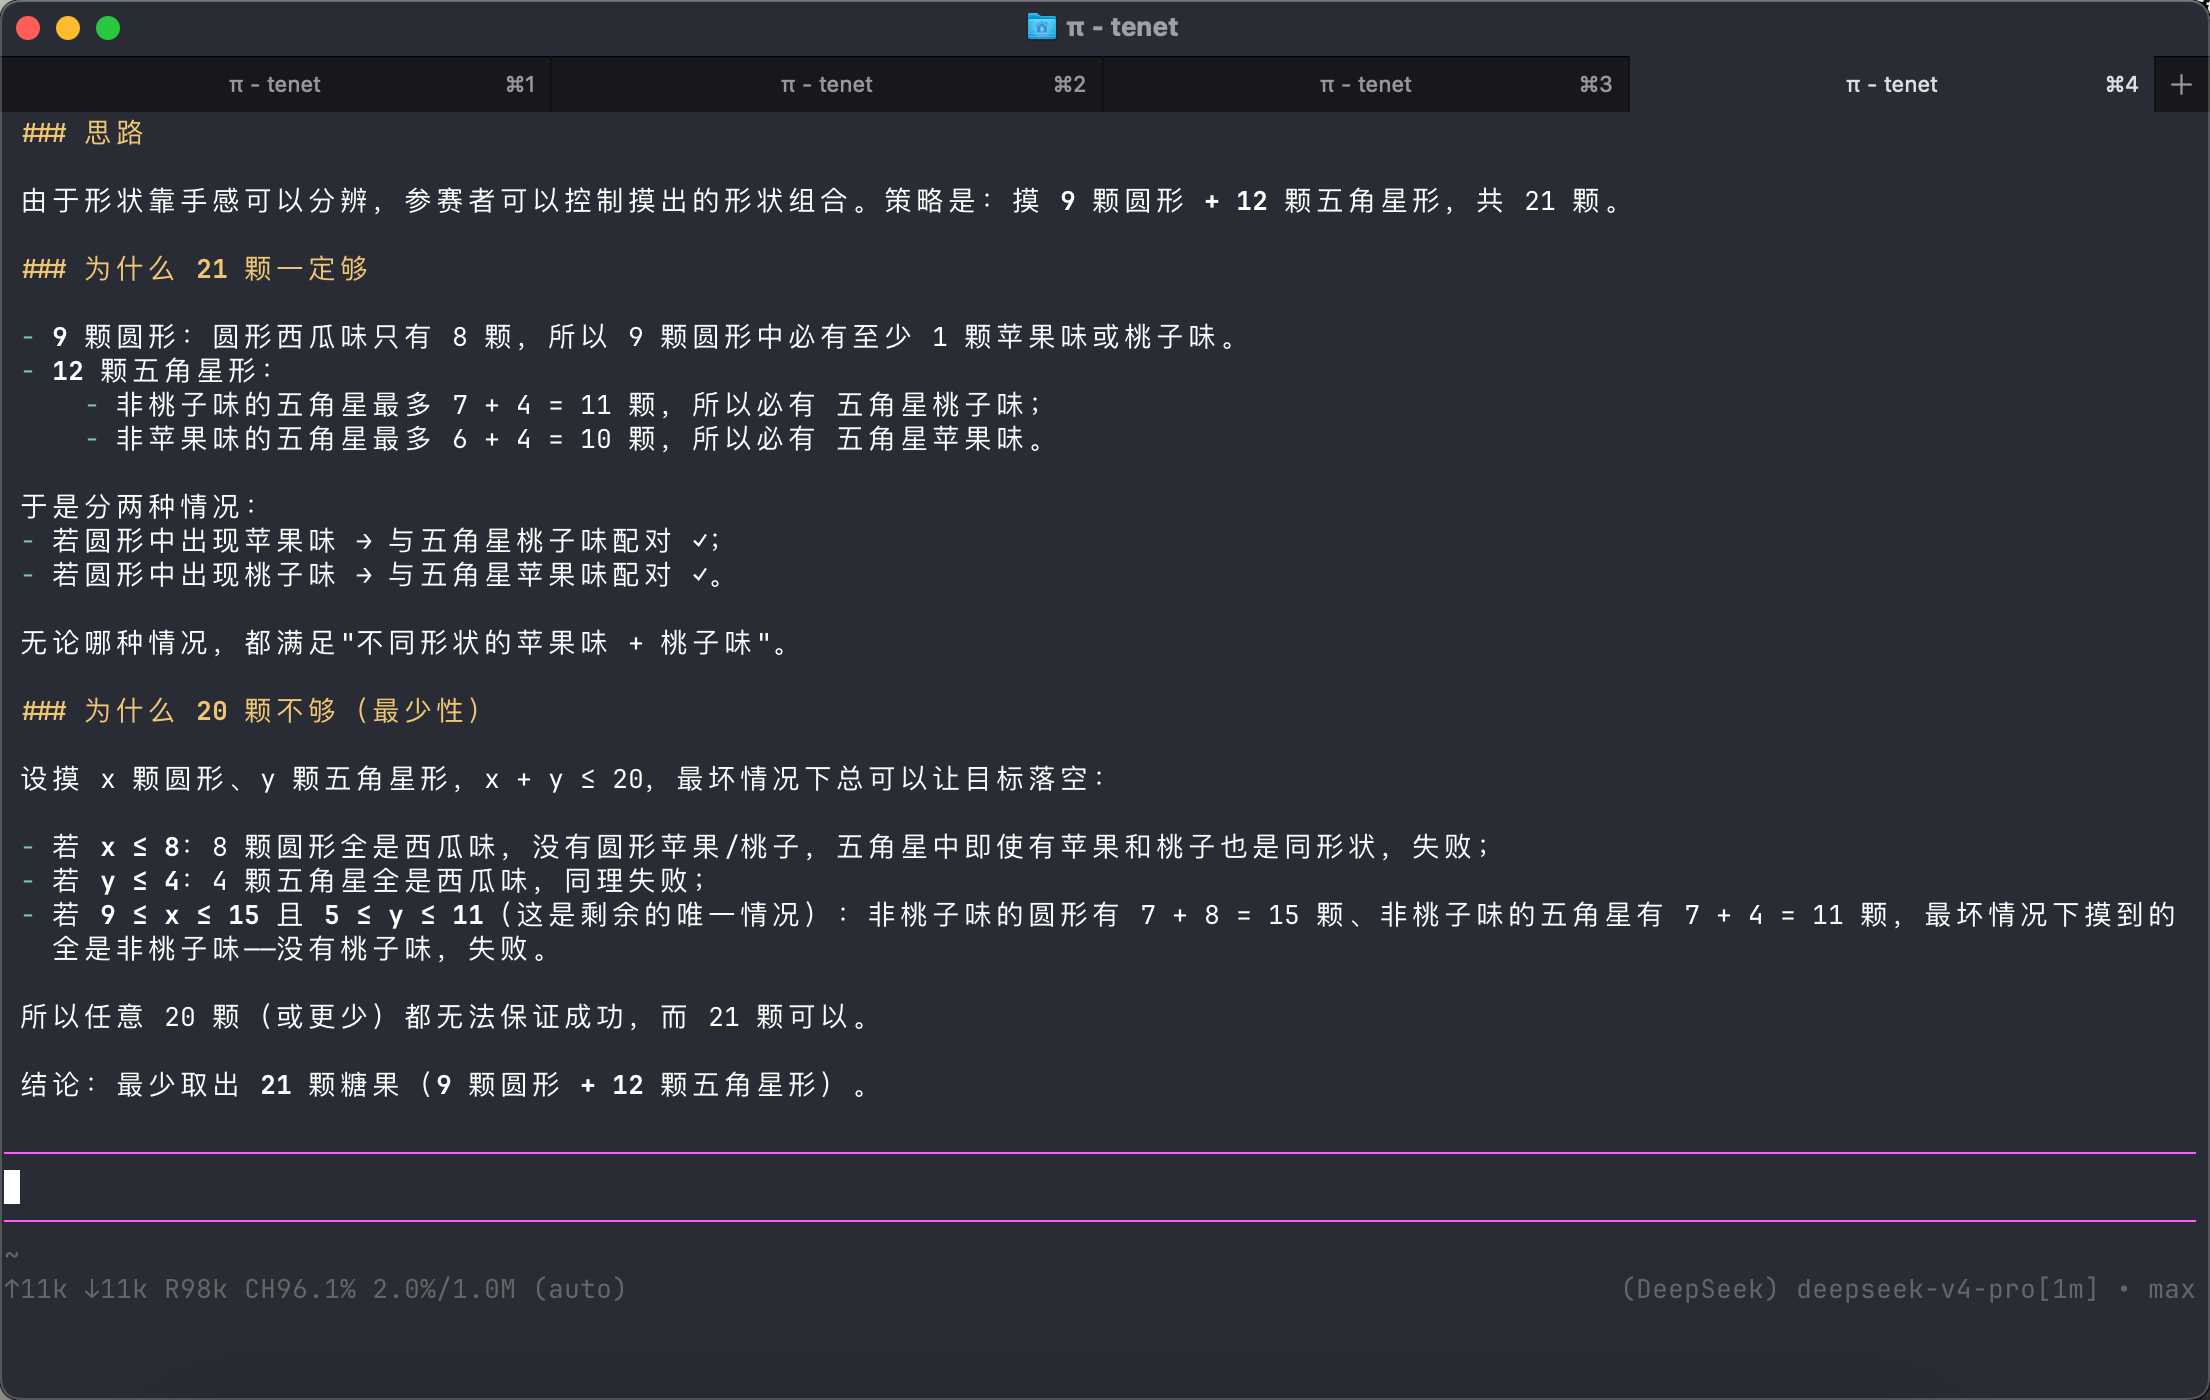This screenshot has height=1400, width=2210.
Task: Click the bullet '若 y ≤ 4：4 颗五角星全是西瓜味'
Action: 365,881
